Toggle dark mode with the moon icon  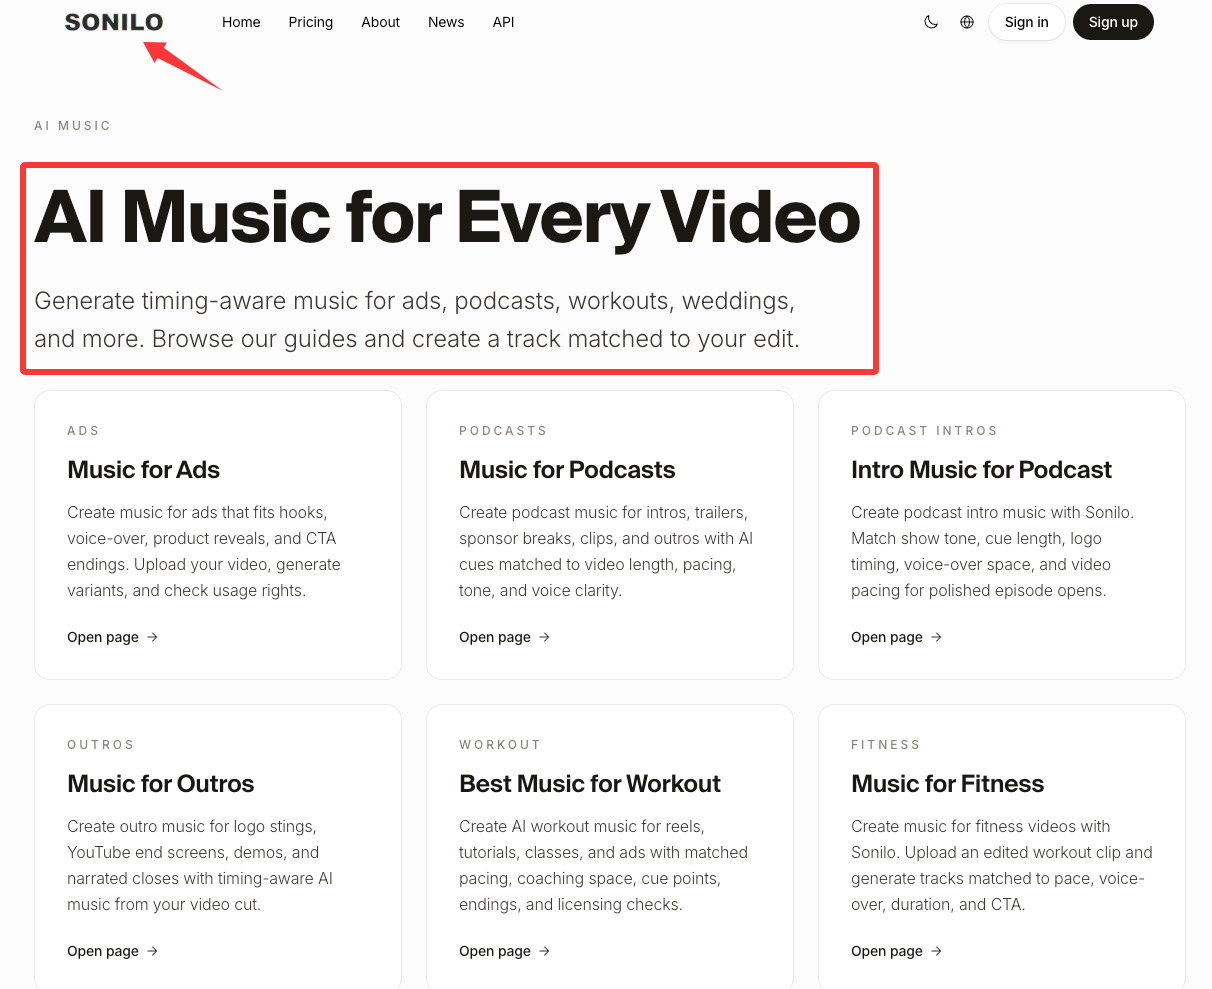tap(931, 22)
